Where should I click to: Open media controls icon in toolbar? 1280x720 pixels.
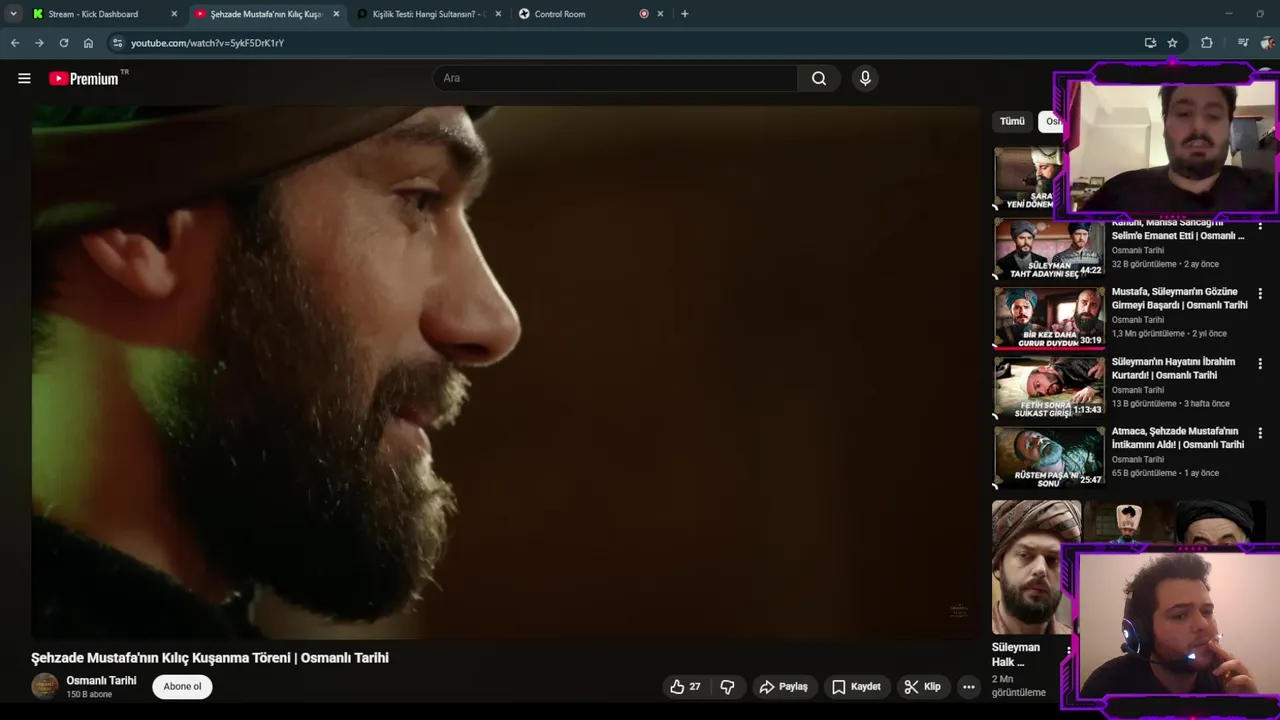(x=1243, y=43)
